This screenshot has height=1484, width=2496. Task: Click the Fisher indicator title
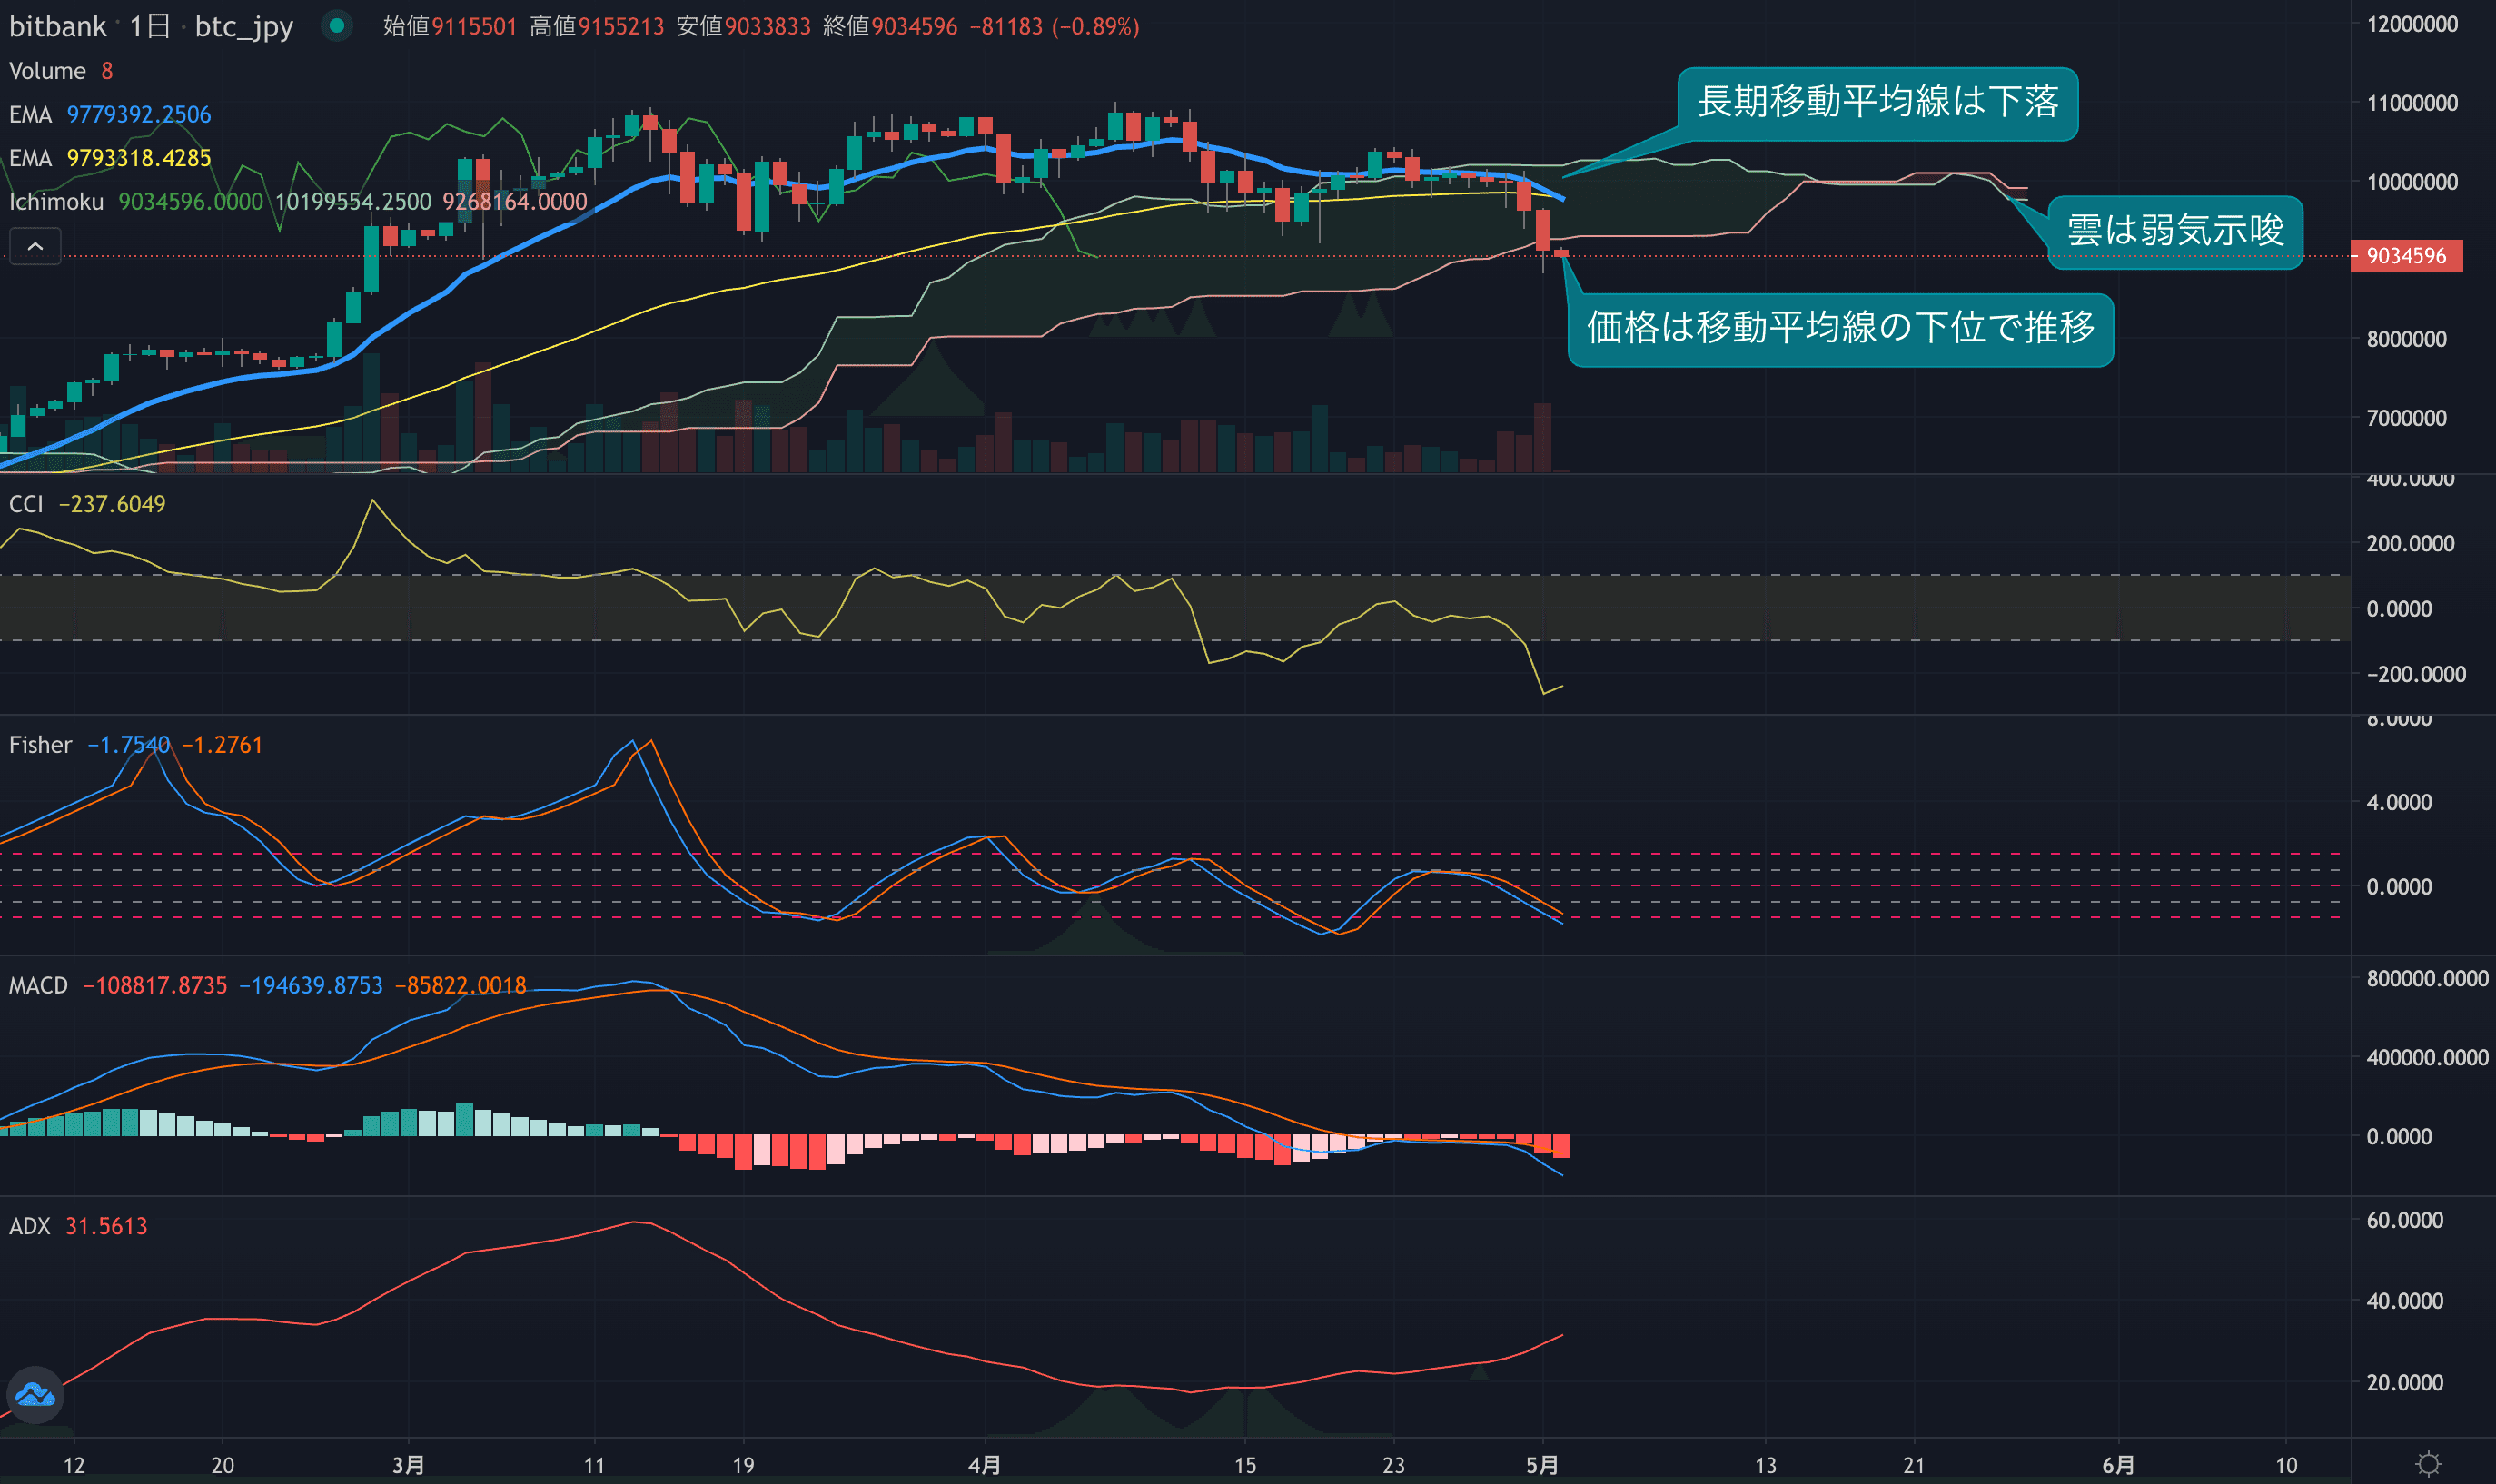(x=40, y=745)
